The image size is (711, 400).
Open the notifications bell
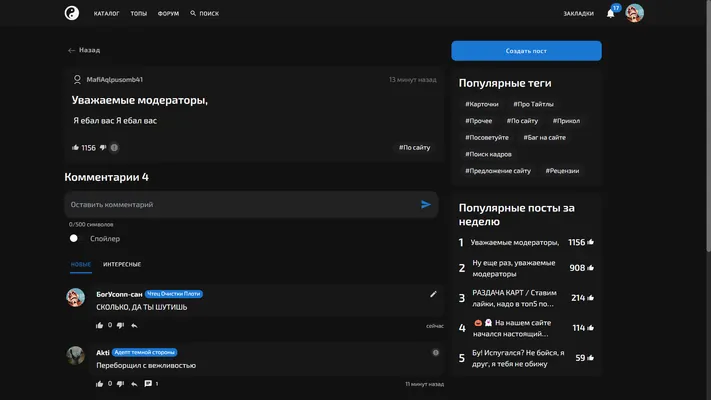coord(611,13)
